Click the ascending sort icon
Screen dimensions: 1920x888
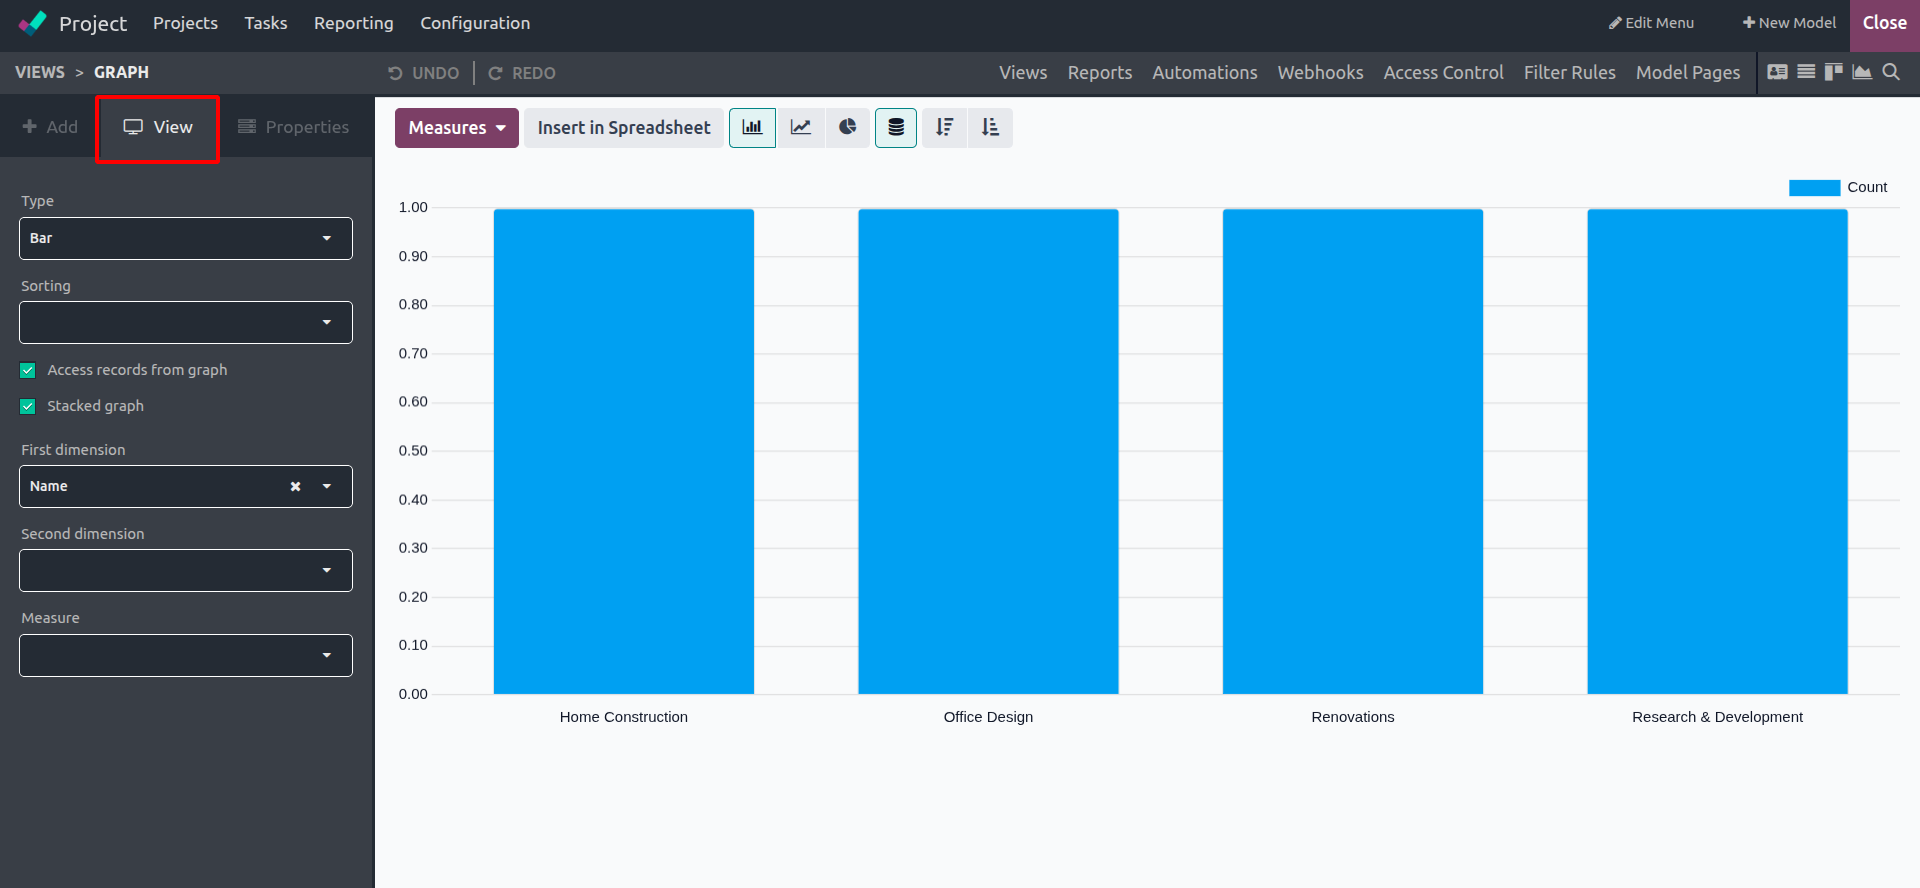(x=990, y=128)
